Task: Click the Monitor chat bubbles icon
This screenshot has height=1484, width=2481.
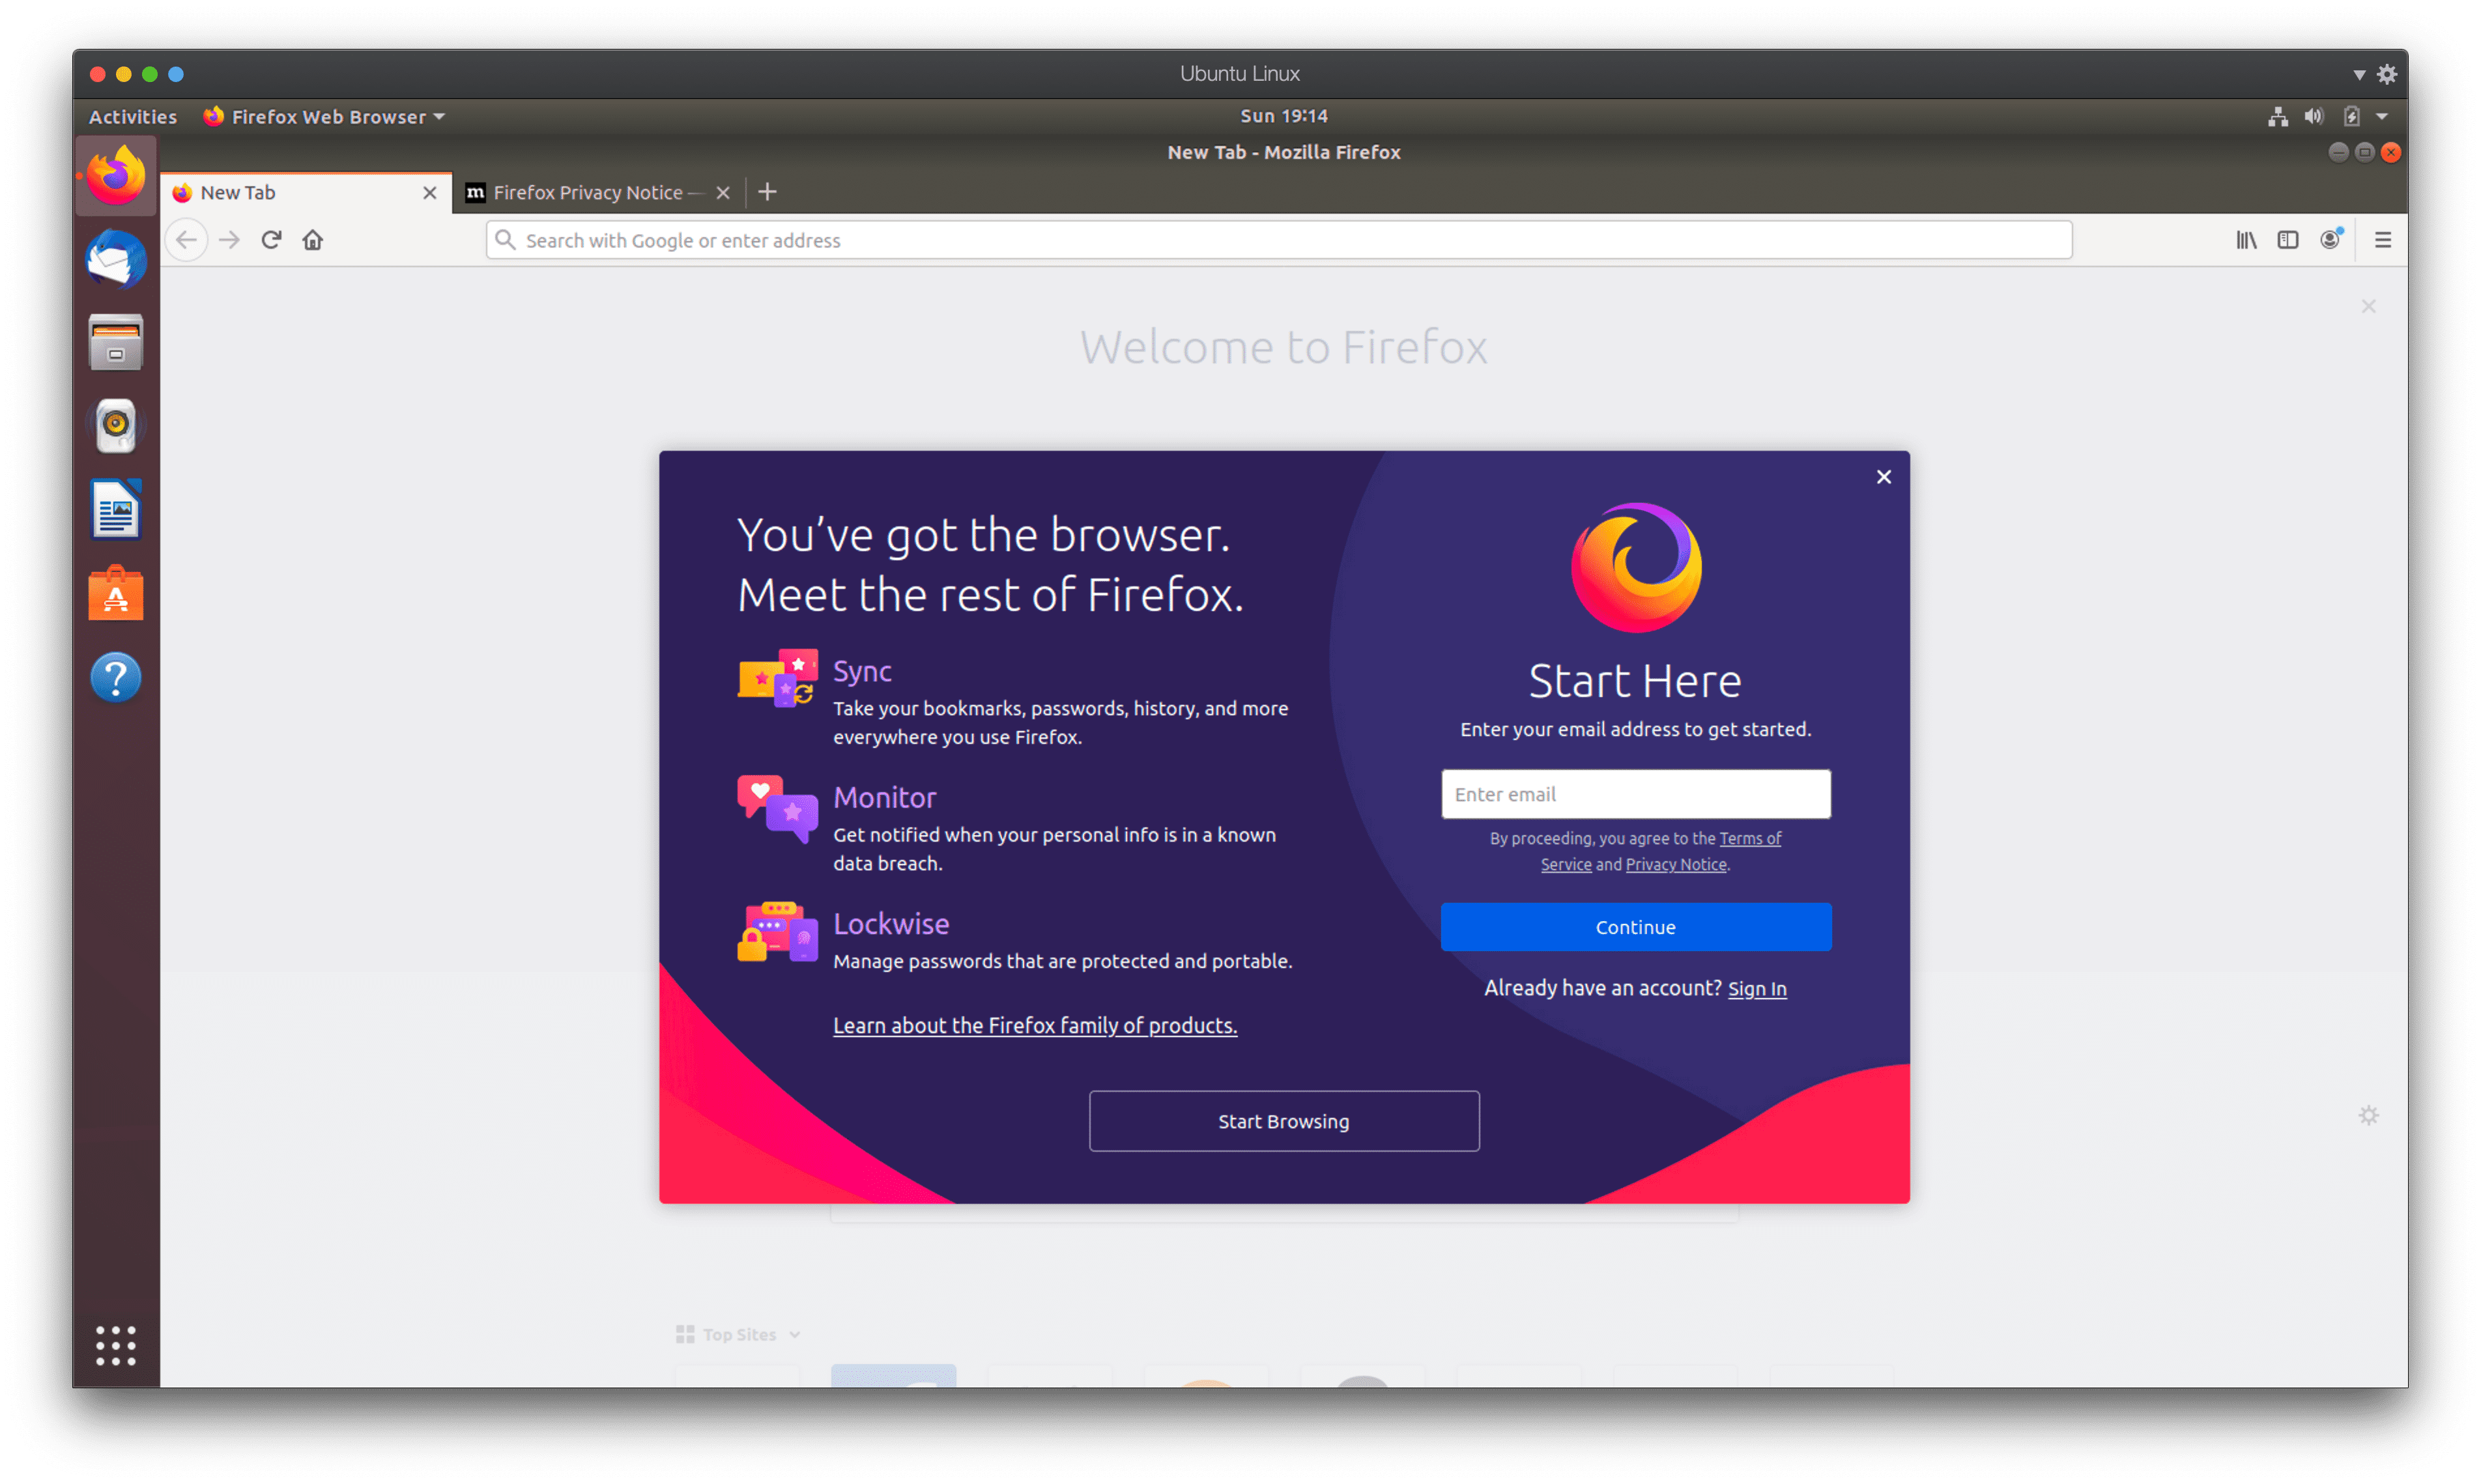Action: [x=777, y=808]
